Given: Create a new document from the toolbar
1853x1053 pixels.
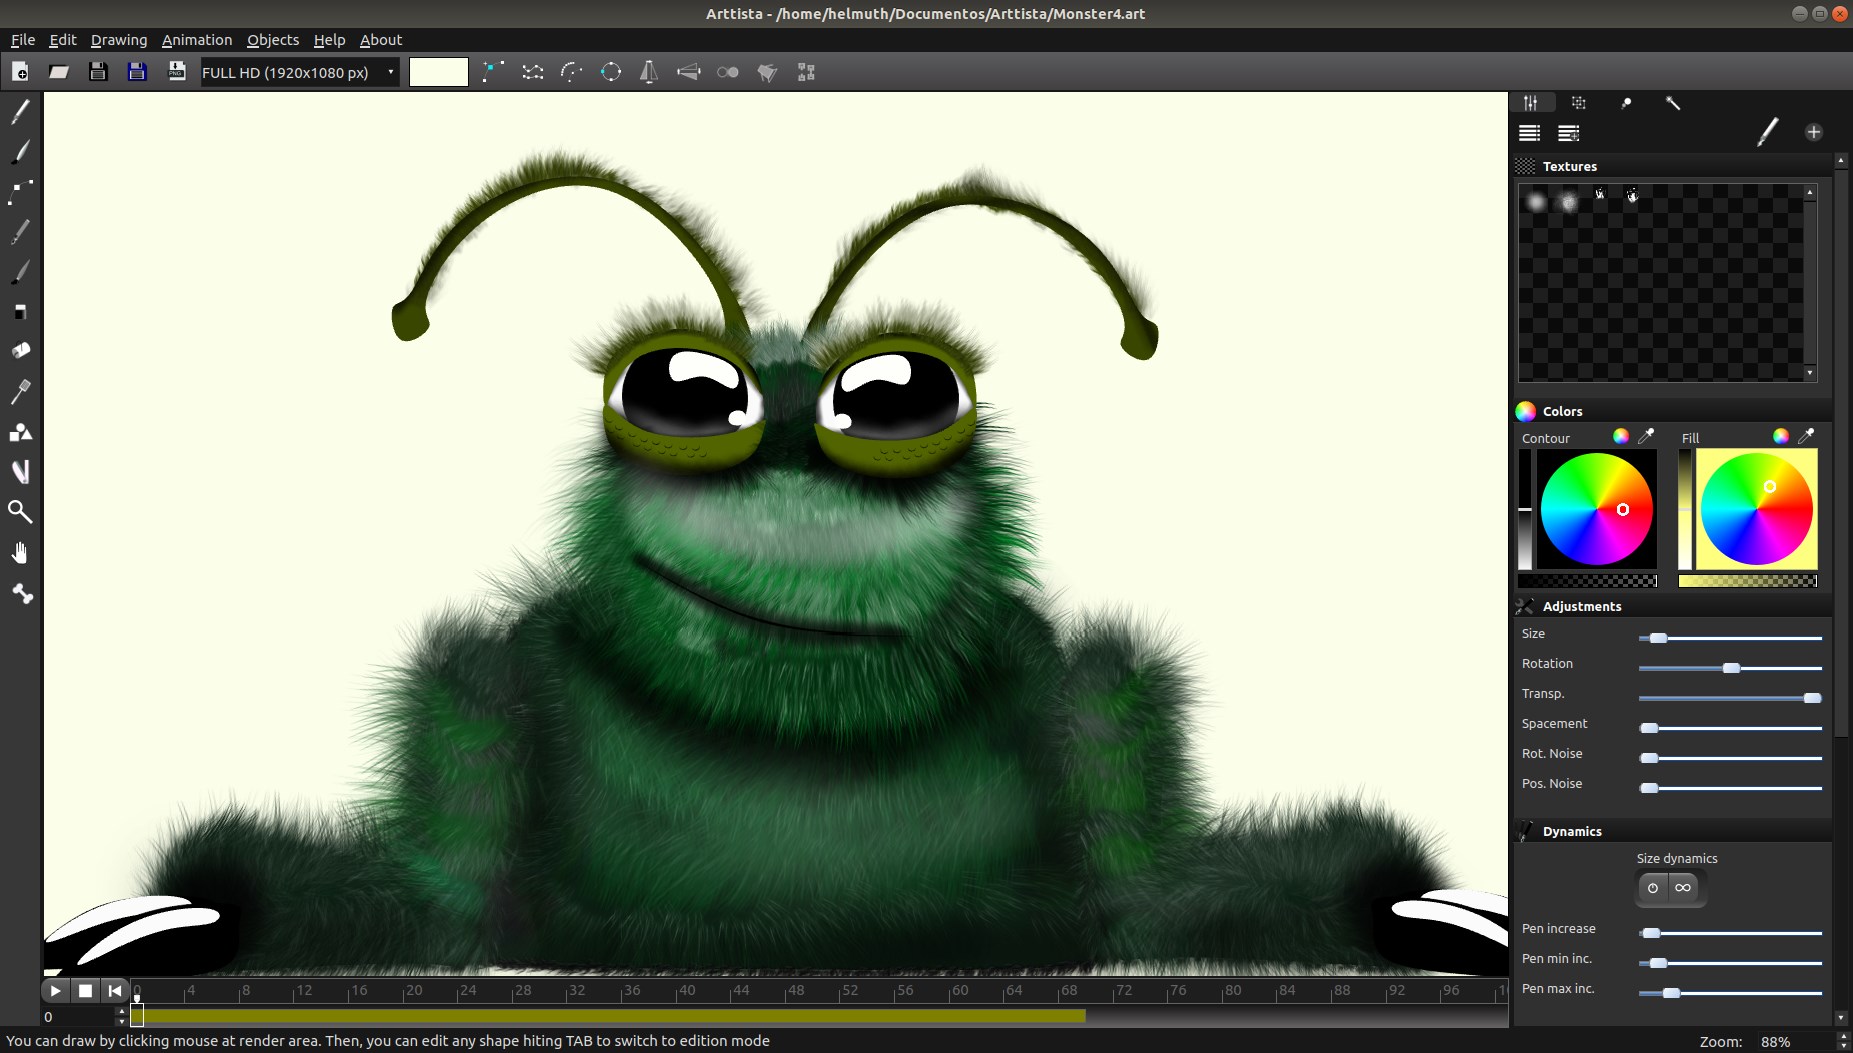Looking at the screenshot, I should point(20,72).
